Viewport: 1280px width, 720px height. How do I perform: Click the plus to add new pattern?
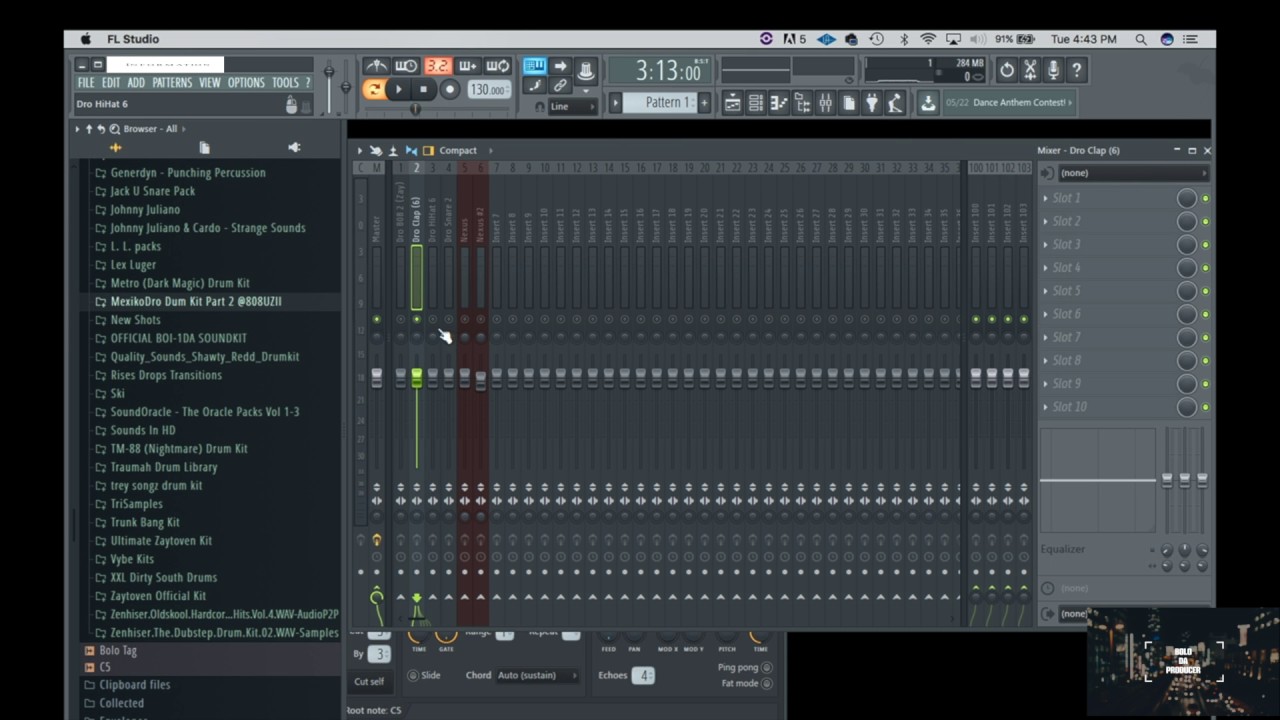click(x=704, y=103)
